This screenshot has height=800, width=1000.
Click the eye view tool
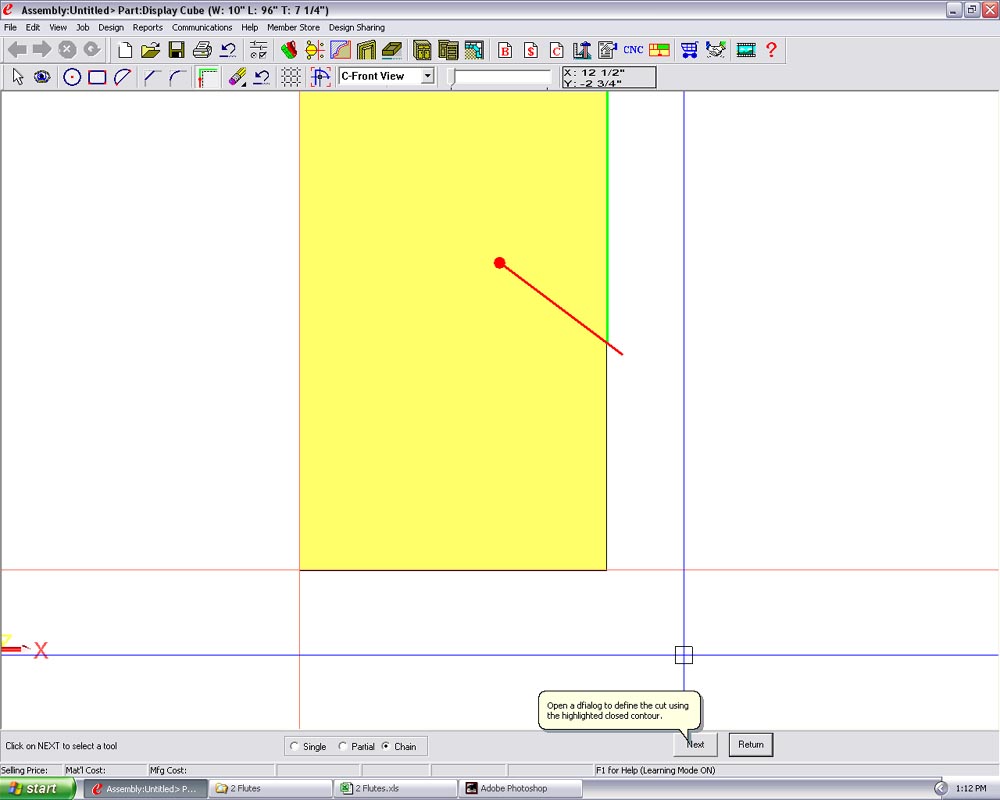point(42,77)
